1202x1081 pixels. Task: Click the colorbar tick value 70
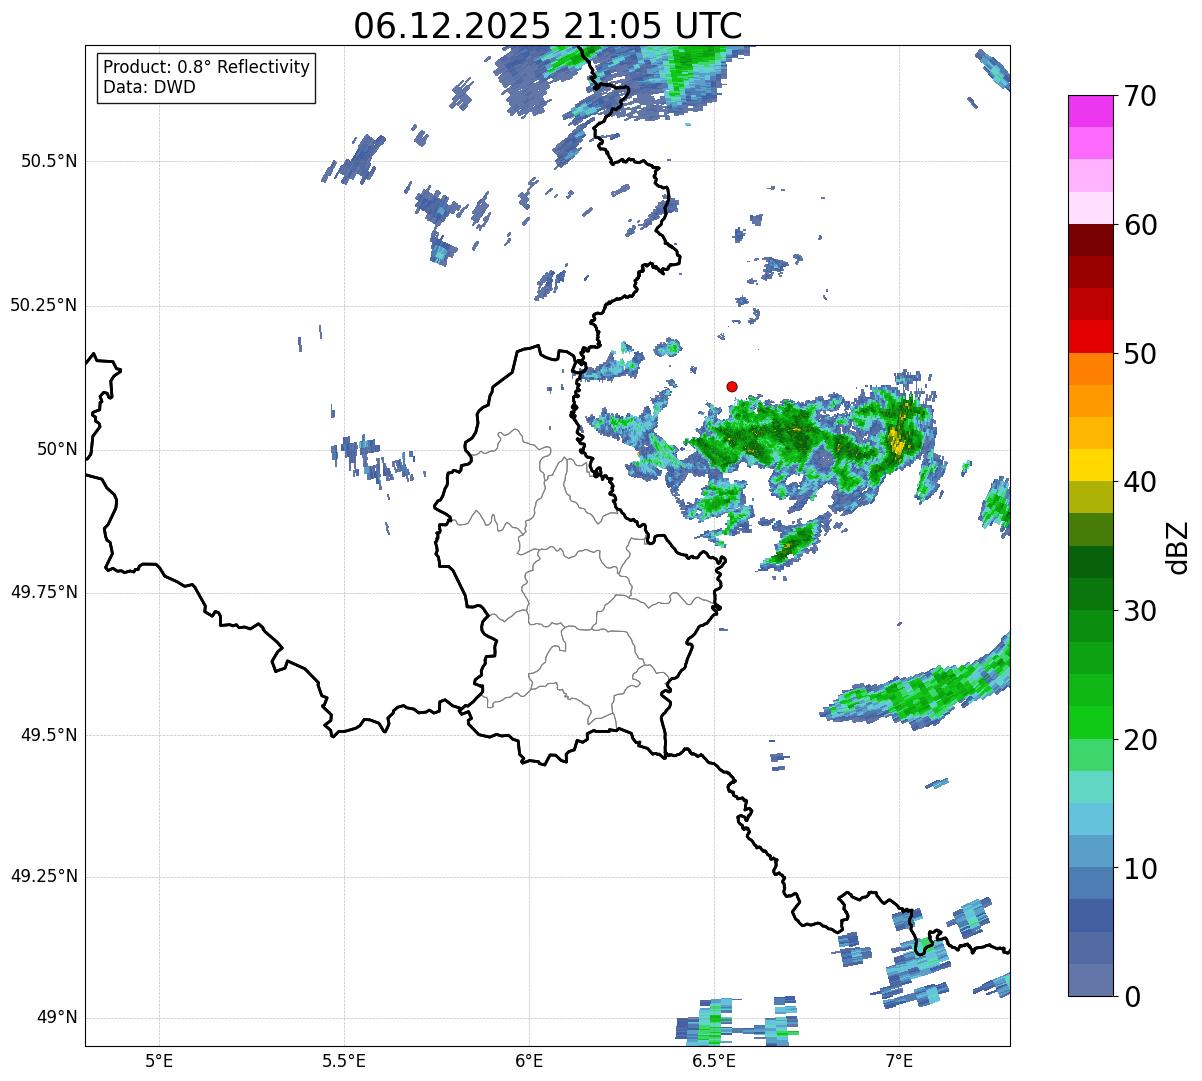tap(1140, 96)
